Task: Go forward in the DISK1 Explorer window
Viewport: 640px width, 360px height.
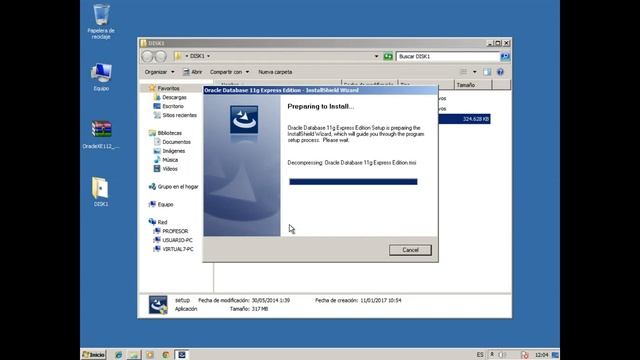Action: [161, 56]
